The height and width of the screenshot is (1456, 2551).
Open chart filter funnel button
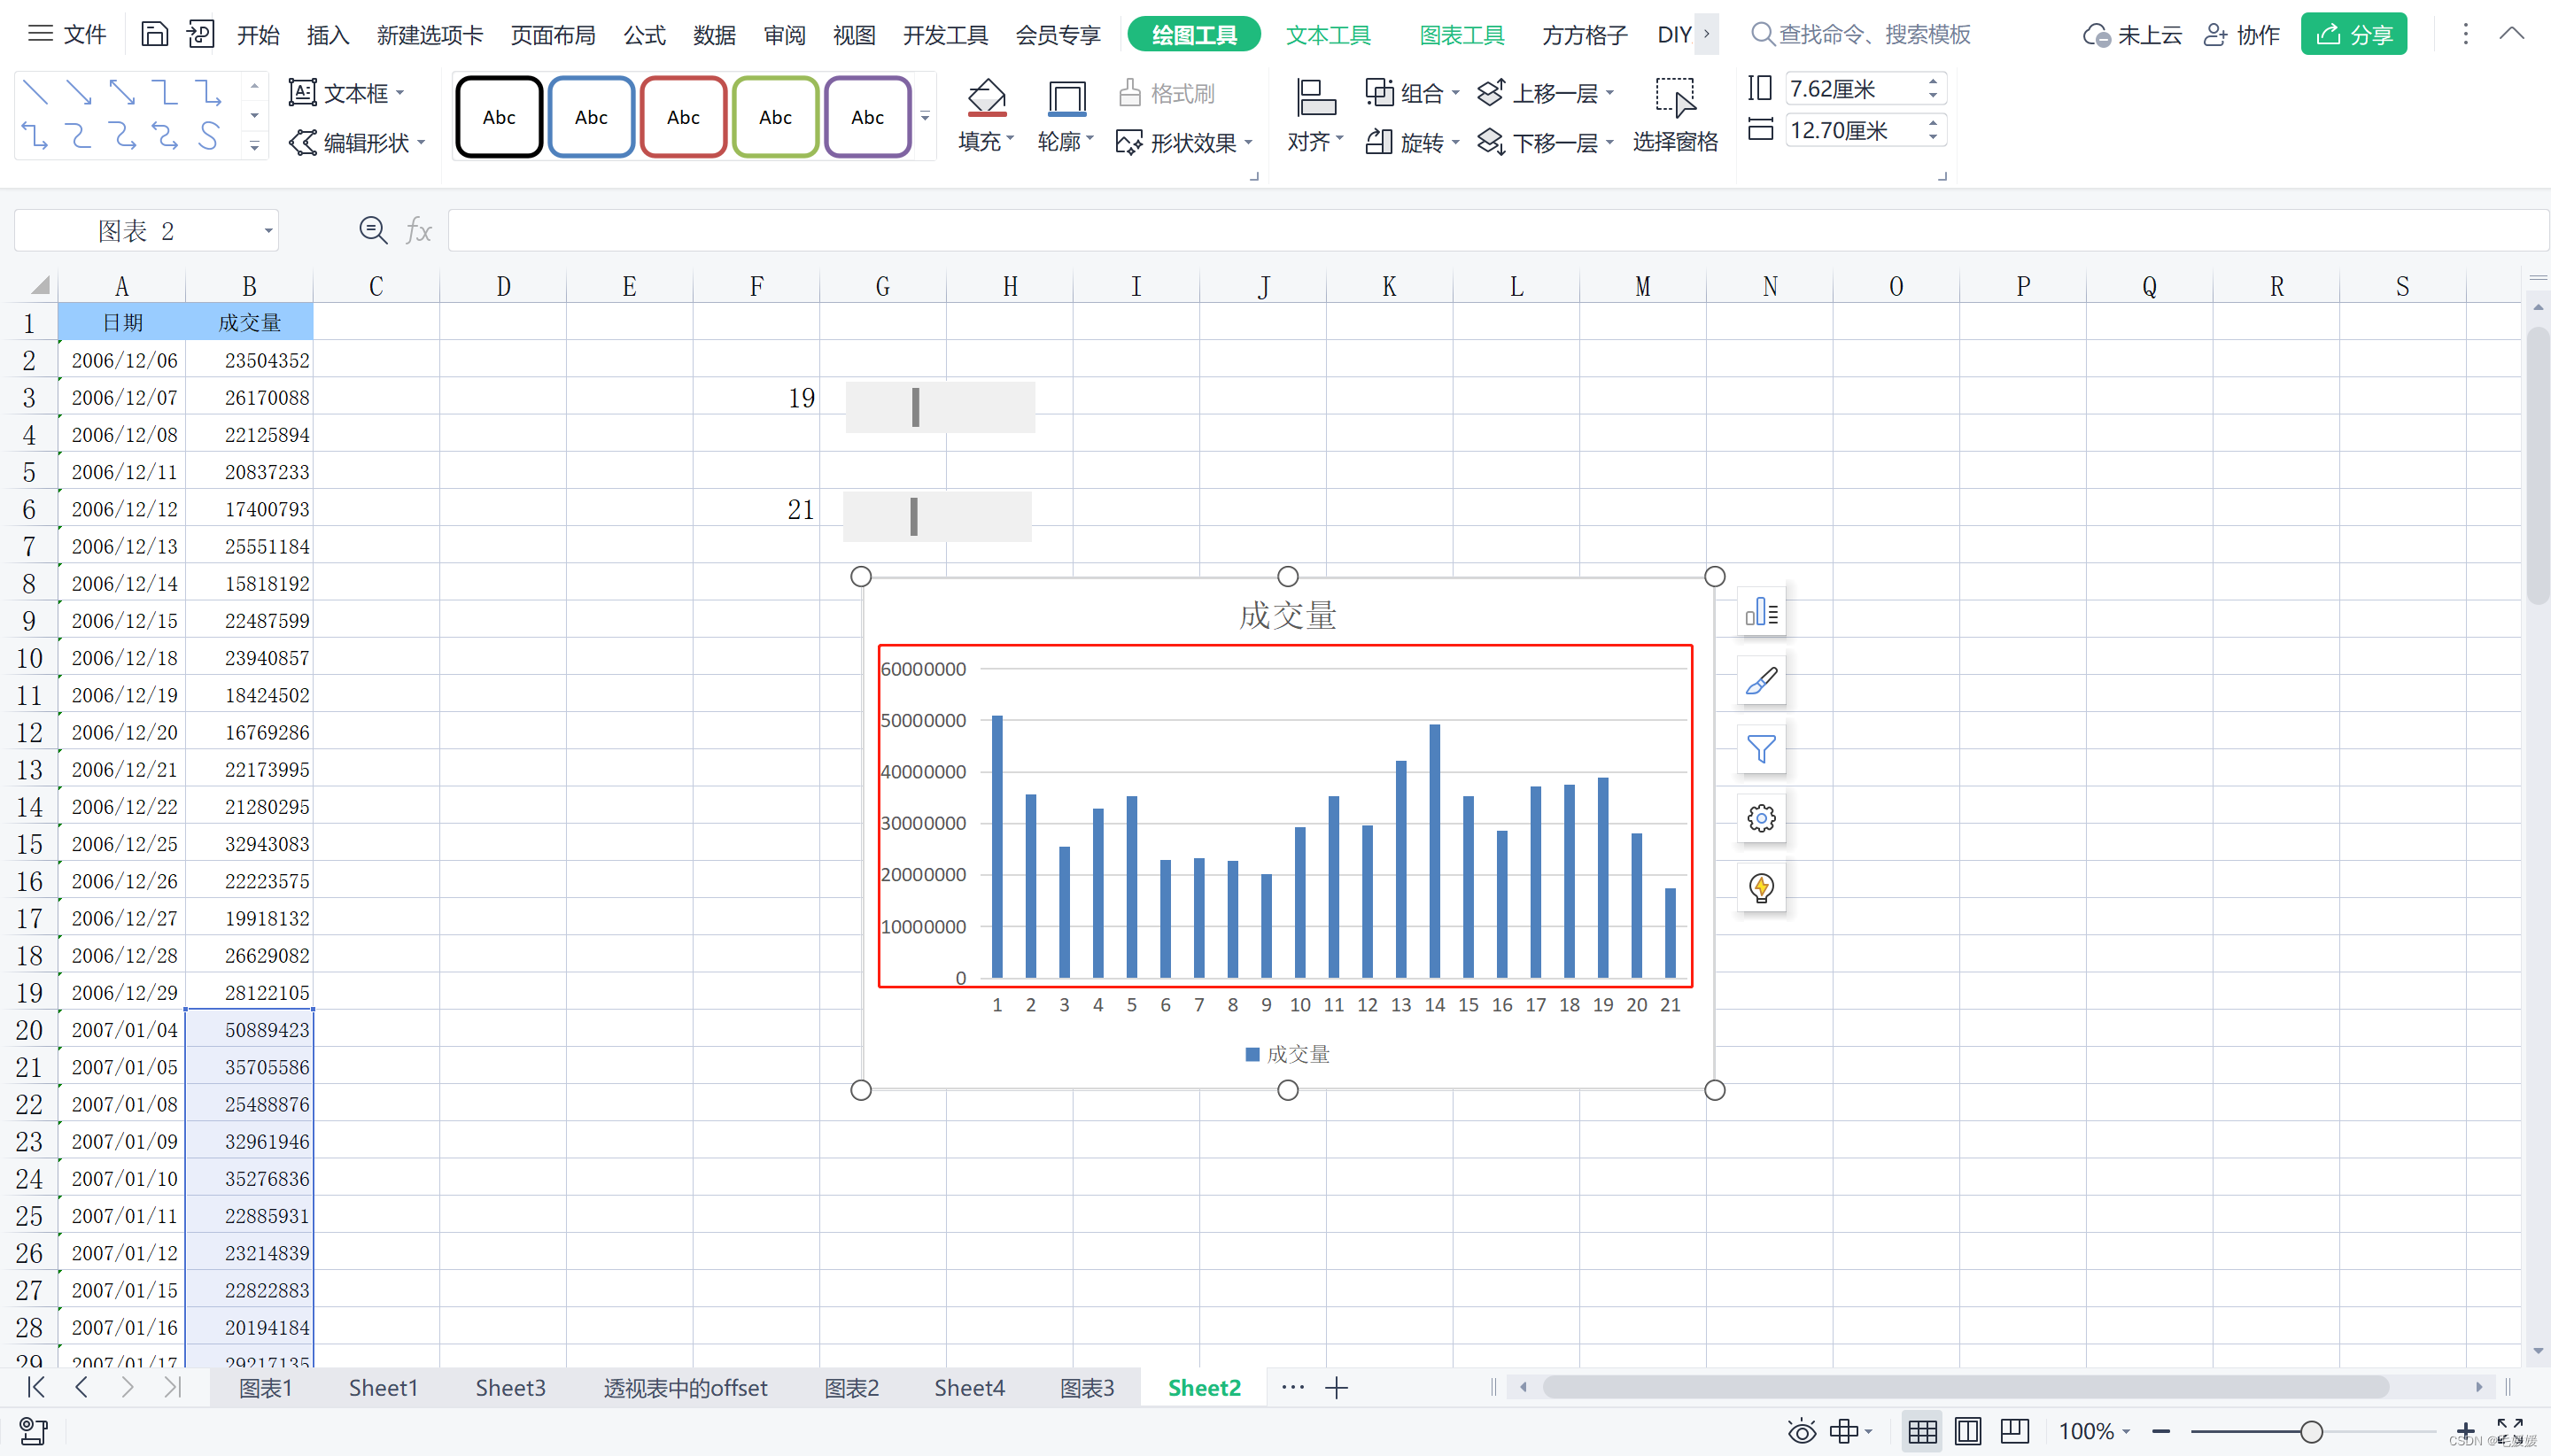coord(1761,749)
